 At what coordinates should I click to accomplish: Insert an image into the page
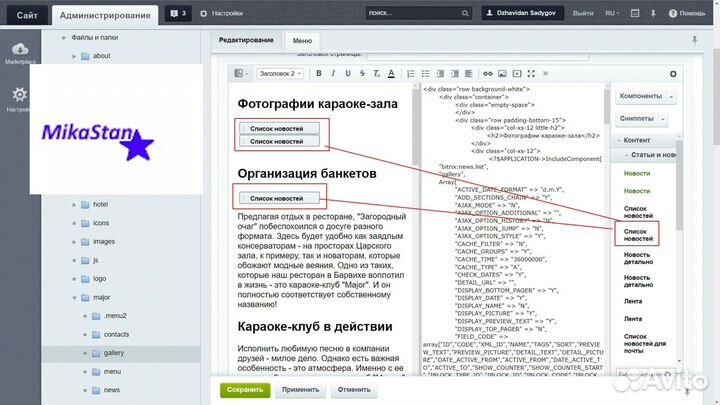point(502,73)
